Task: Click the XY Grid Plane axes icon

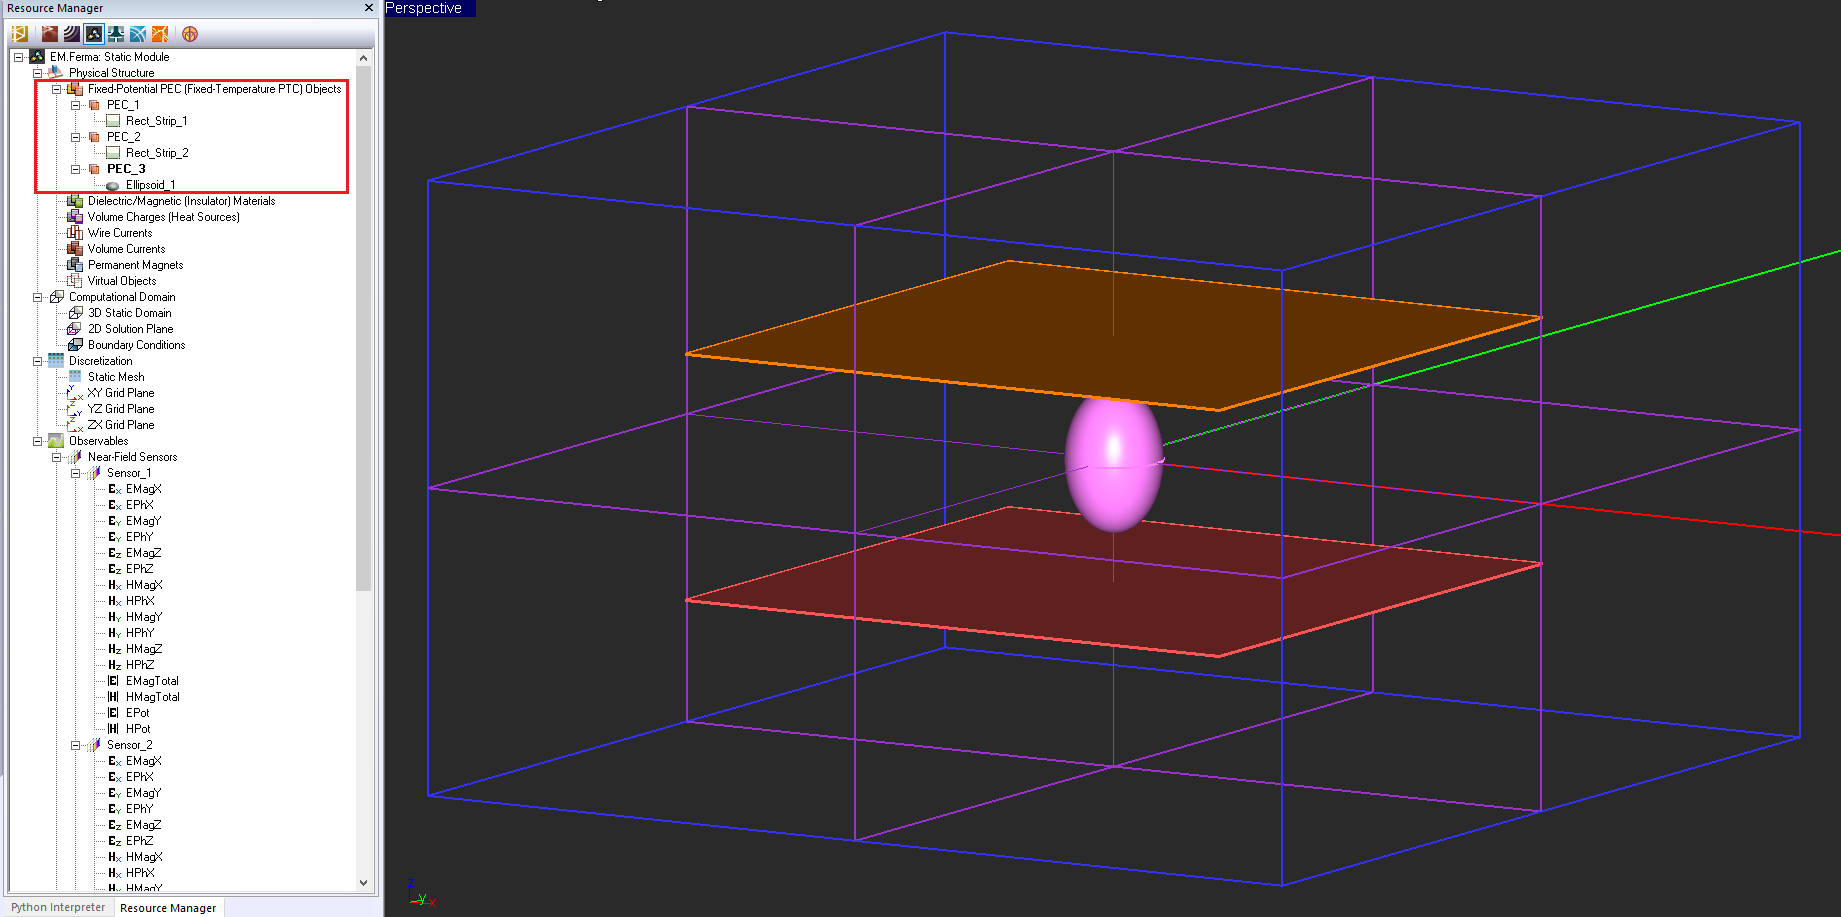Action: (x=75, y=393)
